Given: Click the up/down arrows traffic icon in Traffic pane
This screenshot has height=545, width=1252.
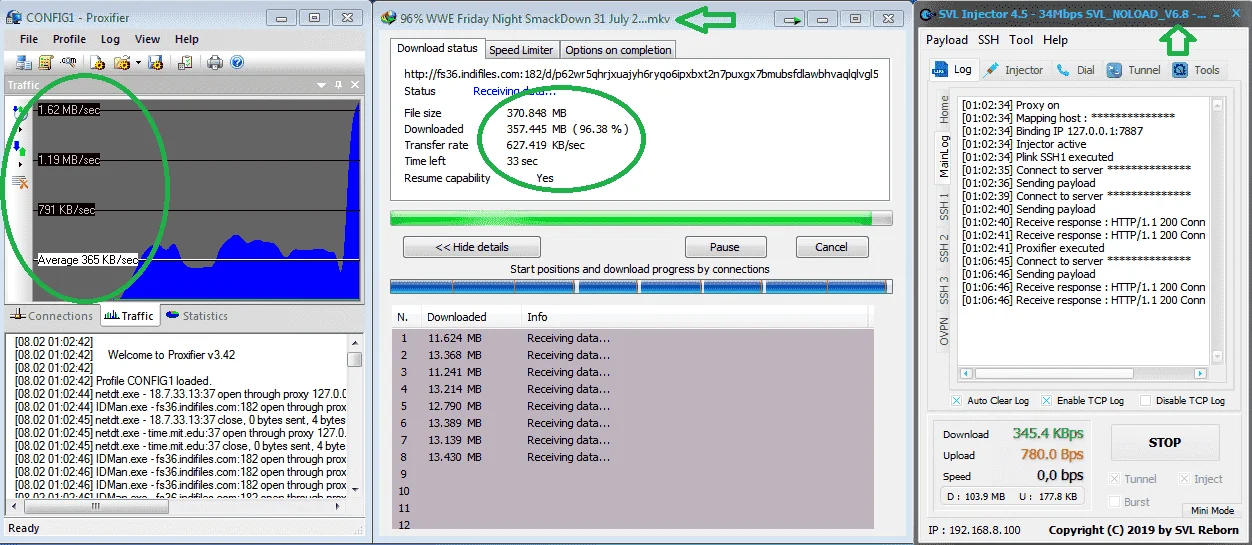Looking at the screenshot, I should (x=20, y=149).
